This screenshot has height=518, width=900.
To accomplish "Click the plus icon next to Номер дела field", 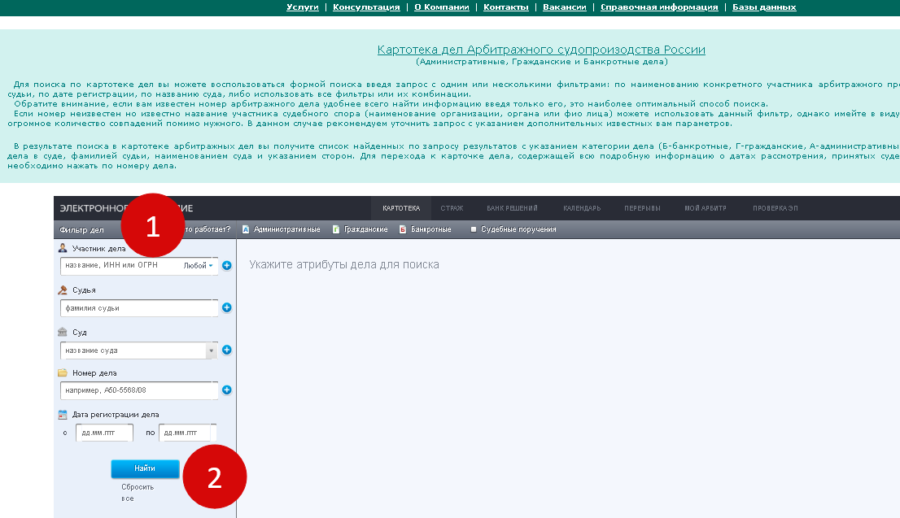I will [226, 391].
